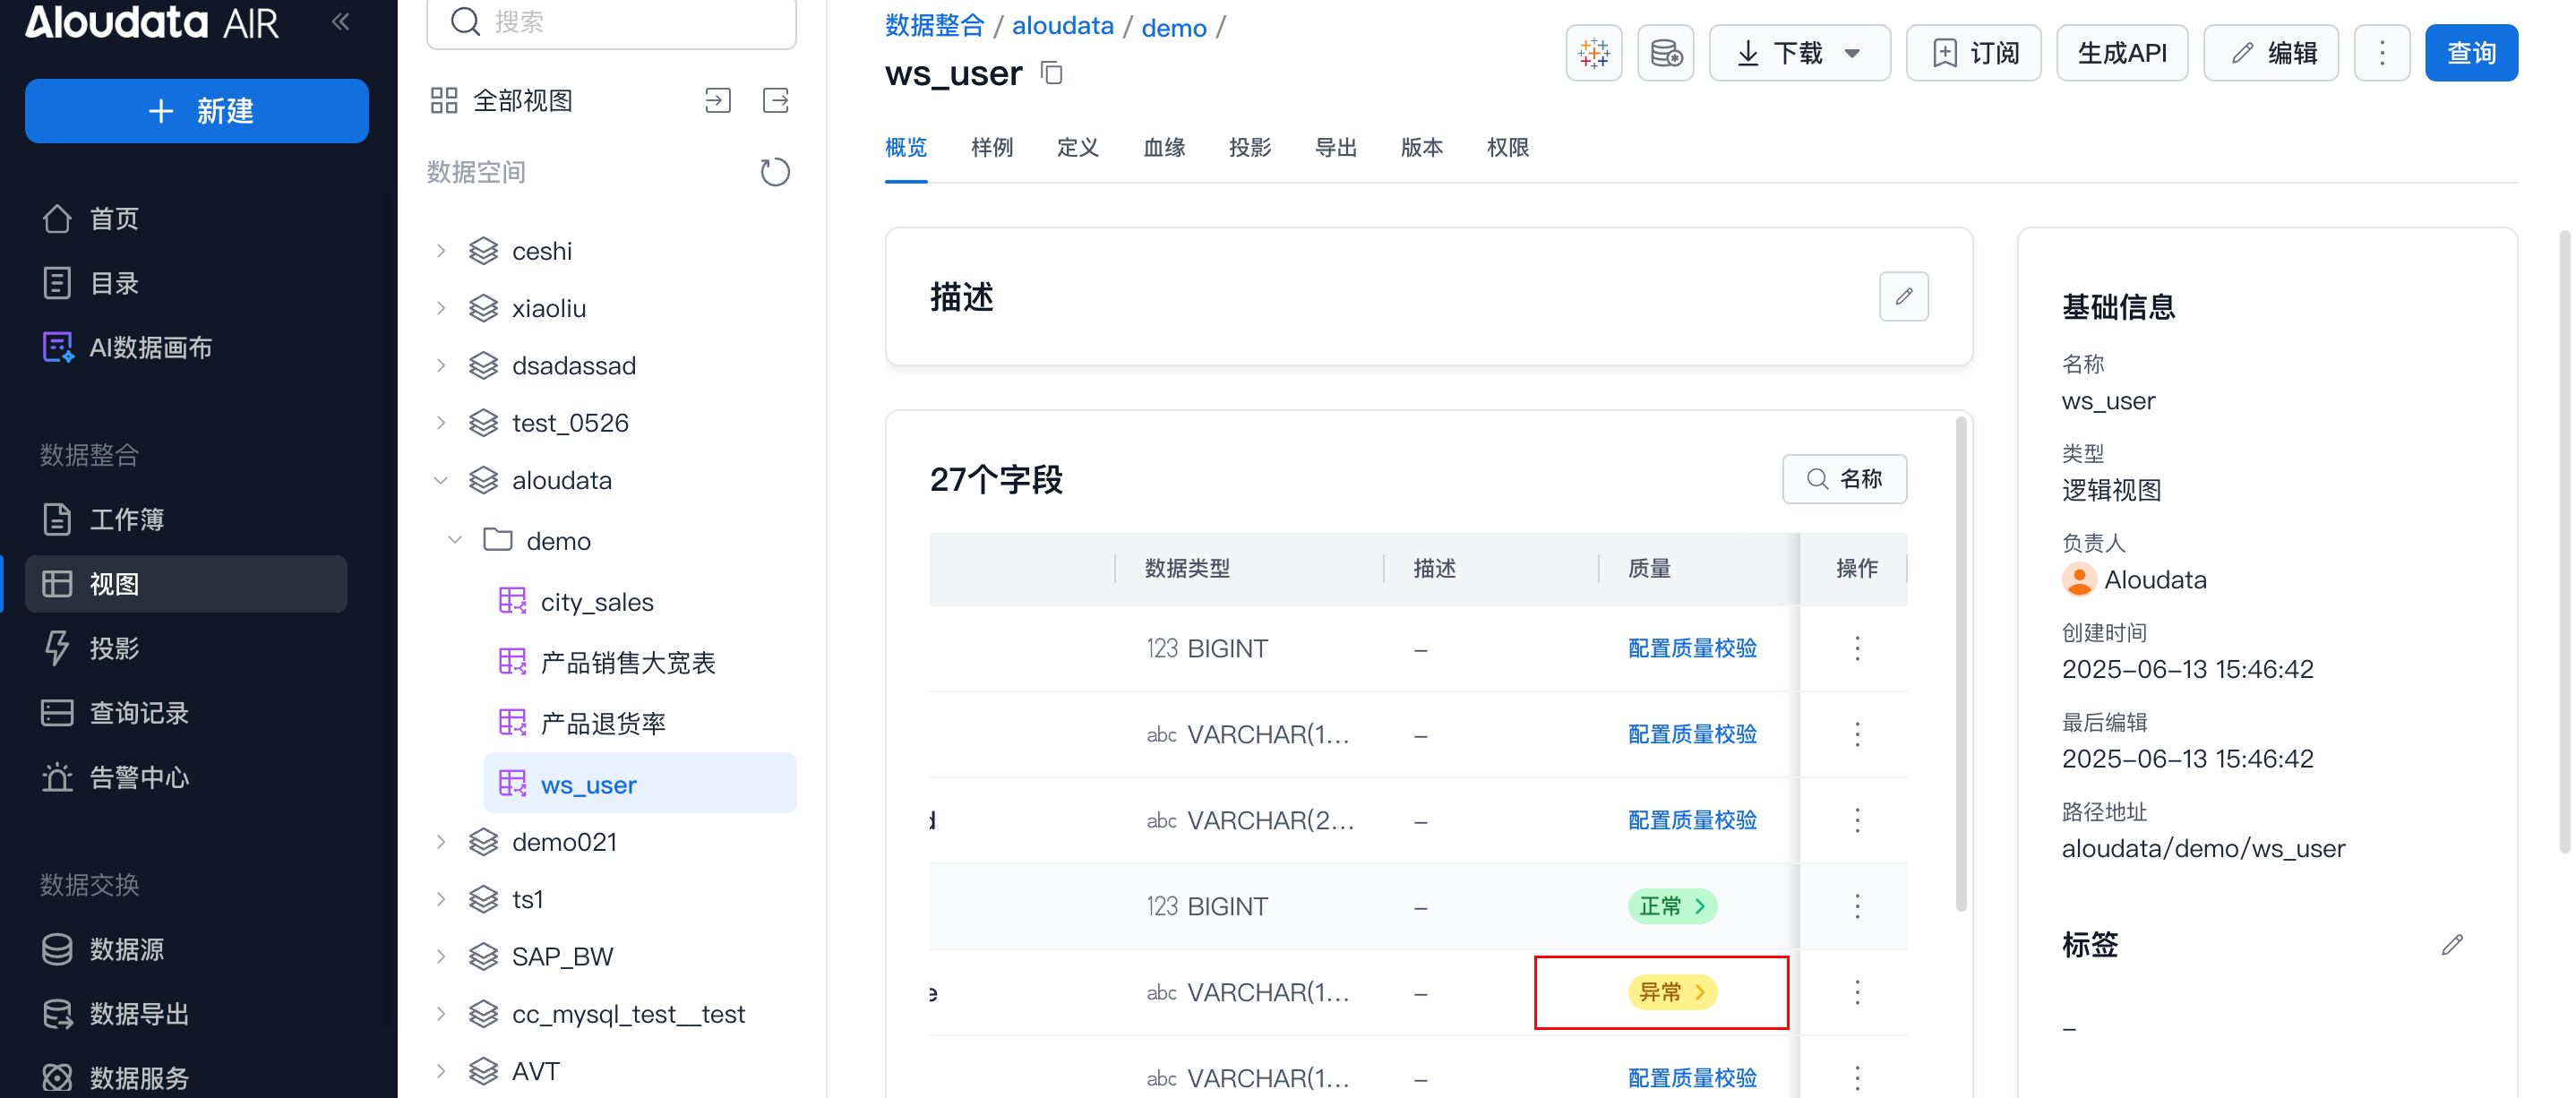The height and width of the screenshot is (1098, 2576).
Task: Click the 查询 button
Action: 2470,53
